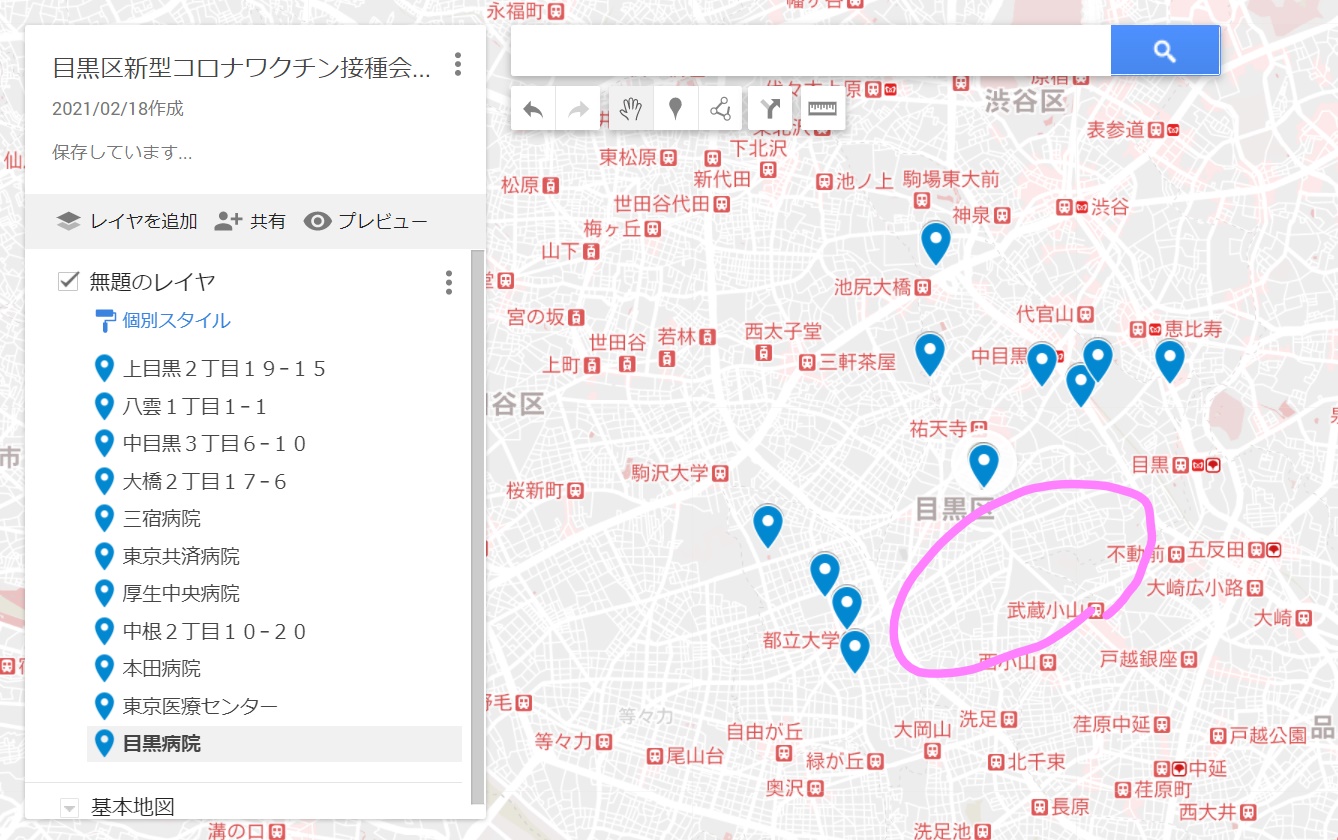Select the 大橋２丁目１７−６ list item

pyautogui.click(x=274, y=482)
